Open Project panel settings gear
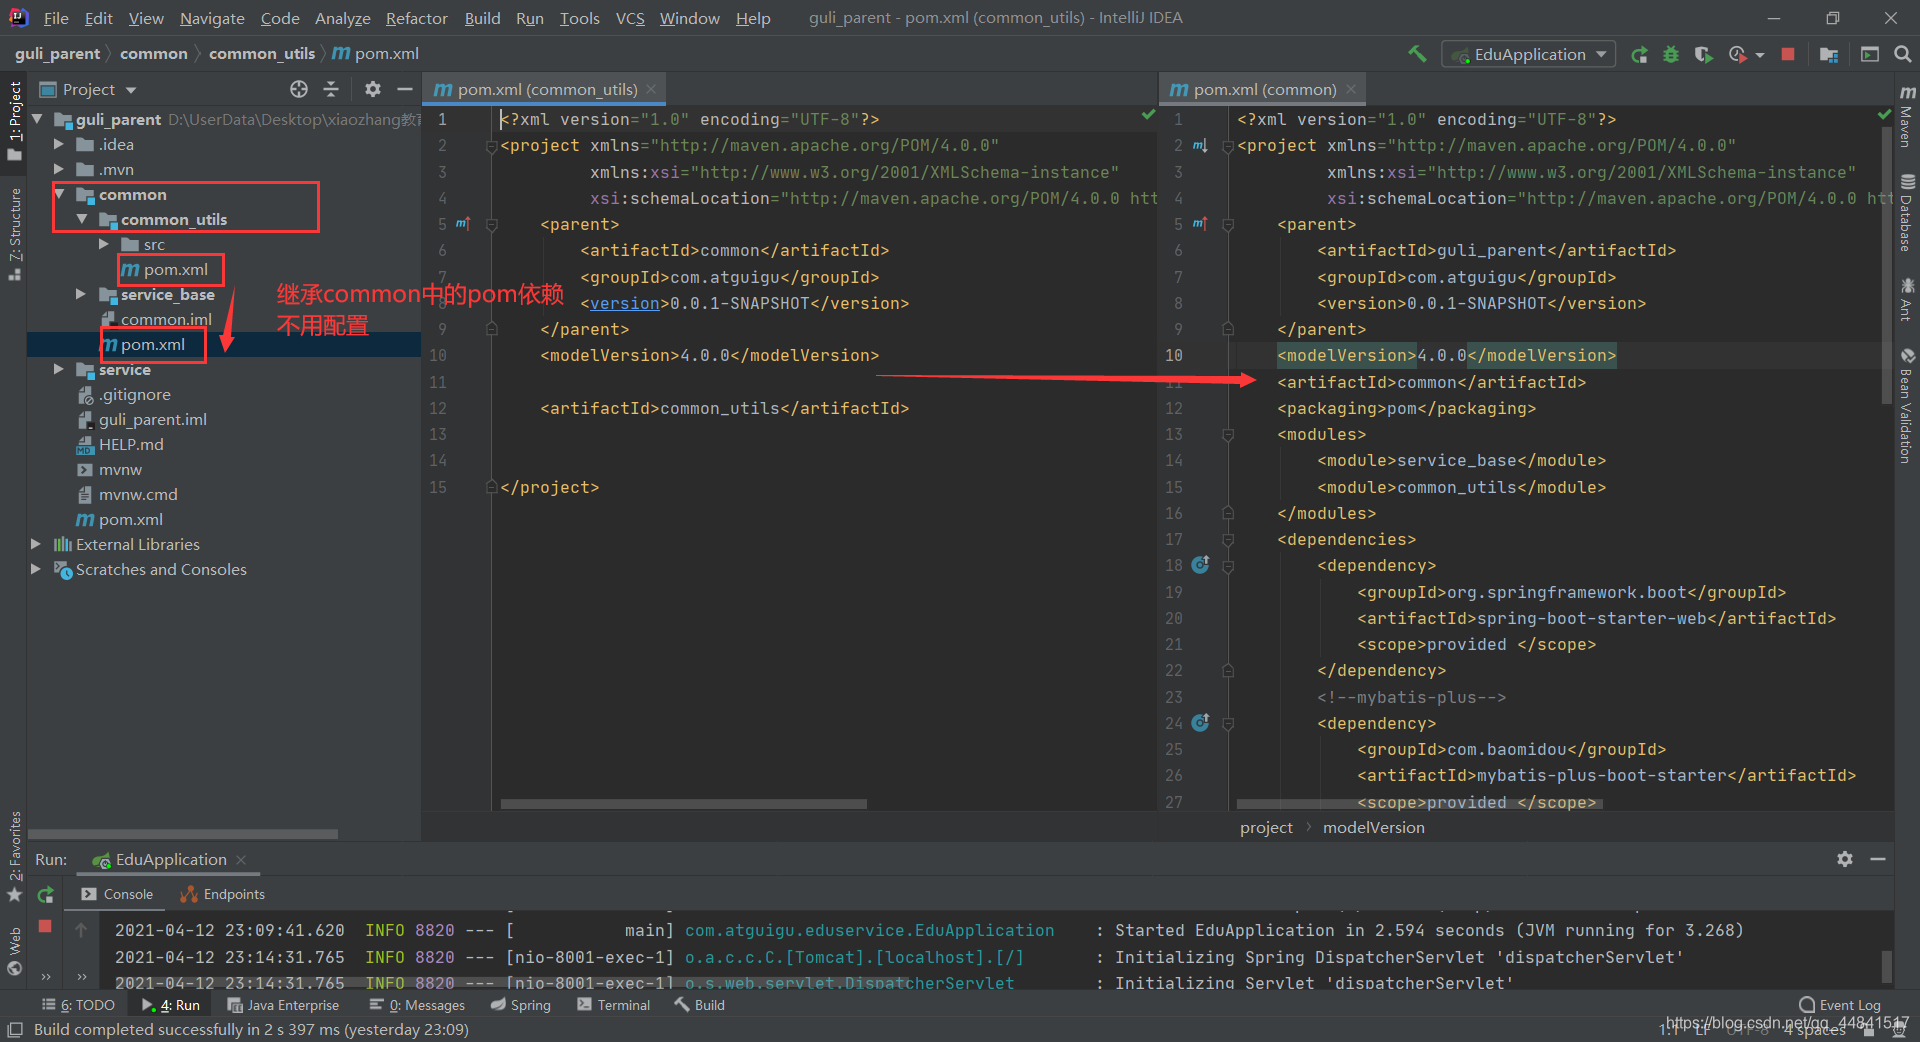This screenshot has height=1042, width=1920. [373, 89]
